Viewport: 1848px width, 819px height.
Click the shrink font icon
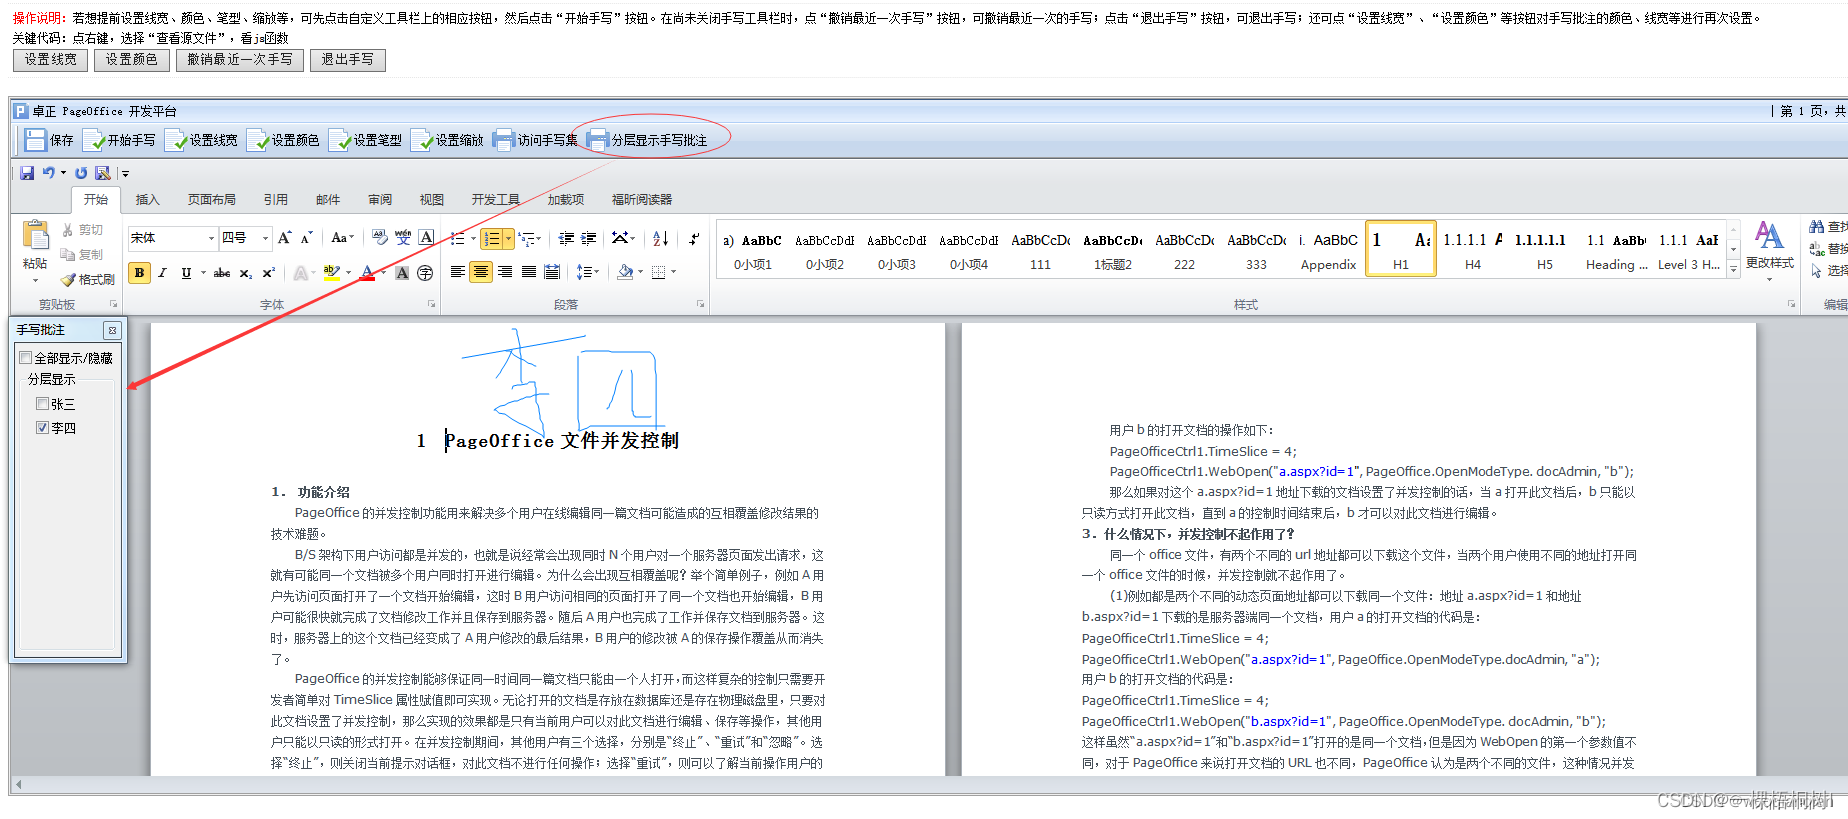tap(307, 238)
